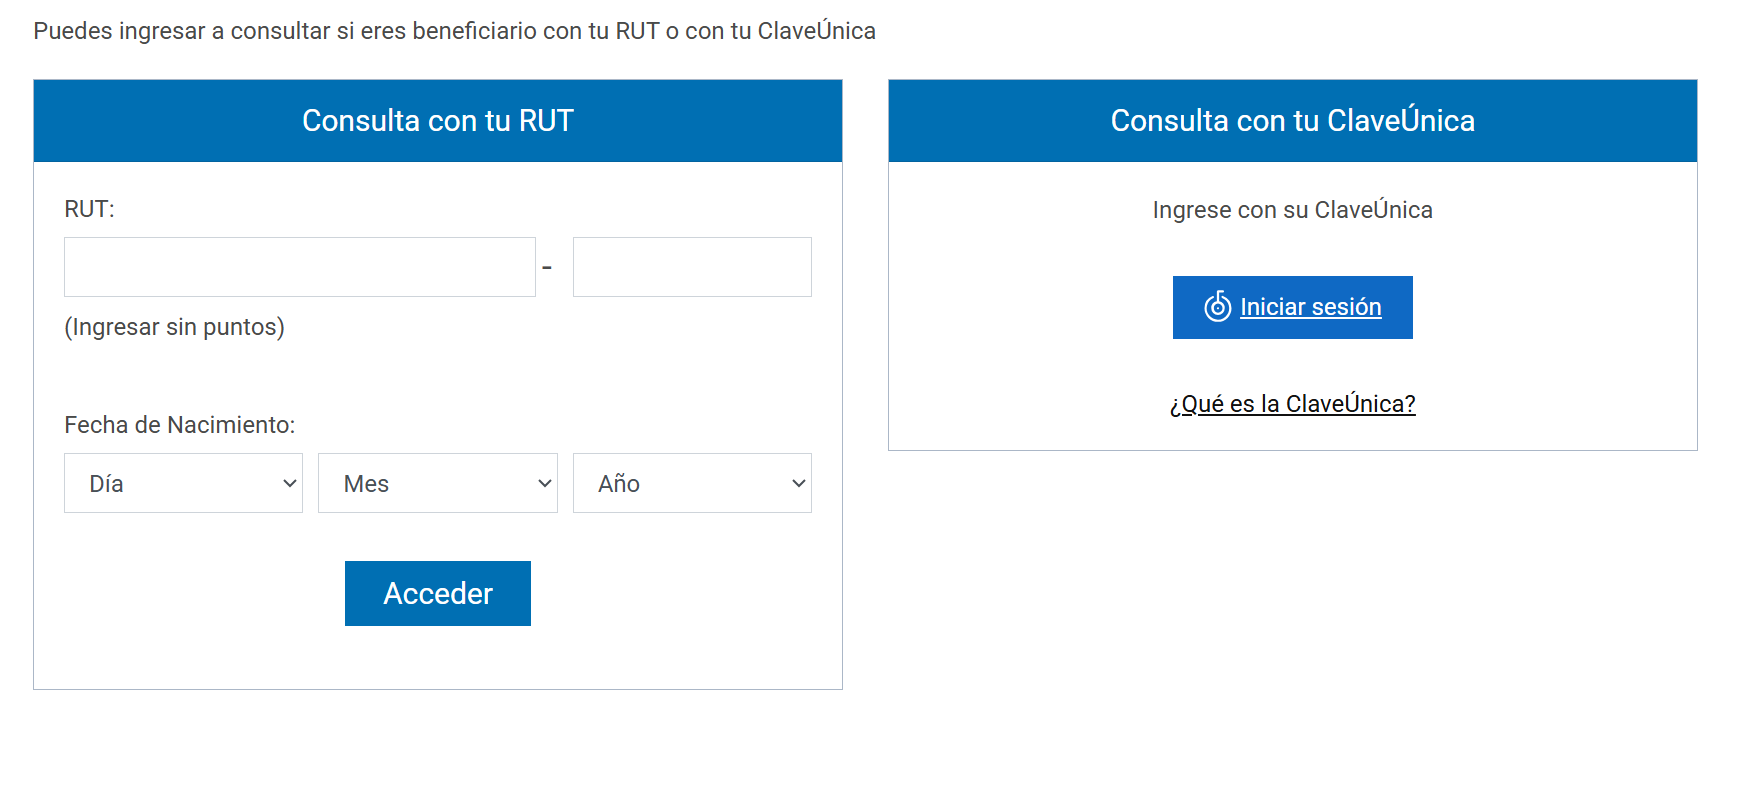This screenshot has height=811, width=1764.
Task: Focus the RUT verifier digit field
Action: (691, 267)
